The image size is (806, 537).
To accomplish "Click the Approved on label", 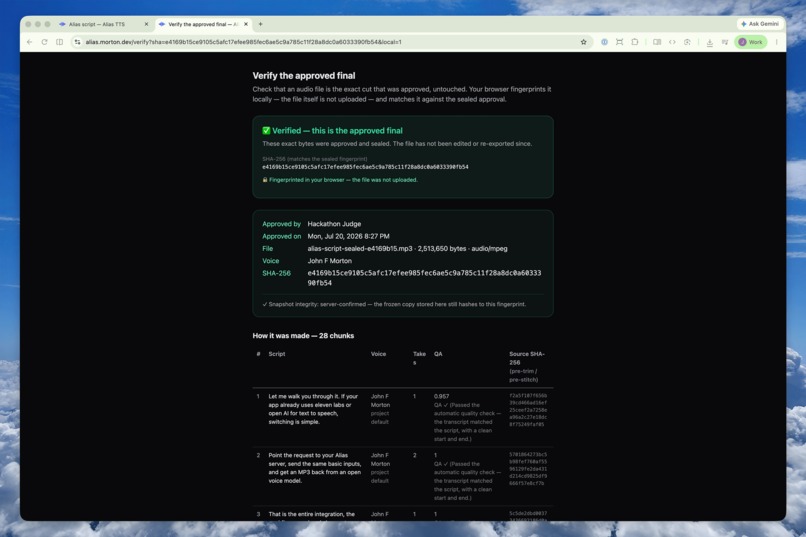I will [x=282, y=236].
